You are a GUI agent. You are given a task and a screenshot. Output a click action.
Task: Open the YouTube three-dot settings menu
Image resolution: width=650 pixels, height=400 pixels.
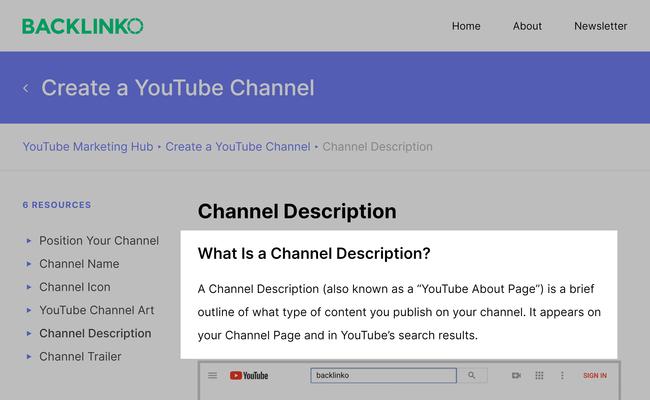pos(562,376)
